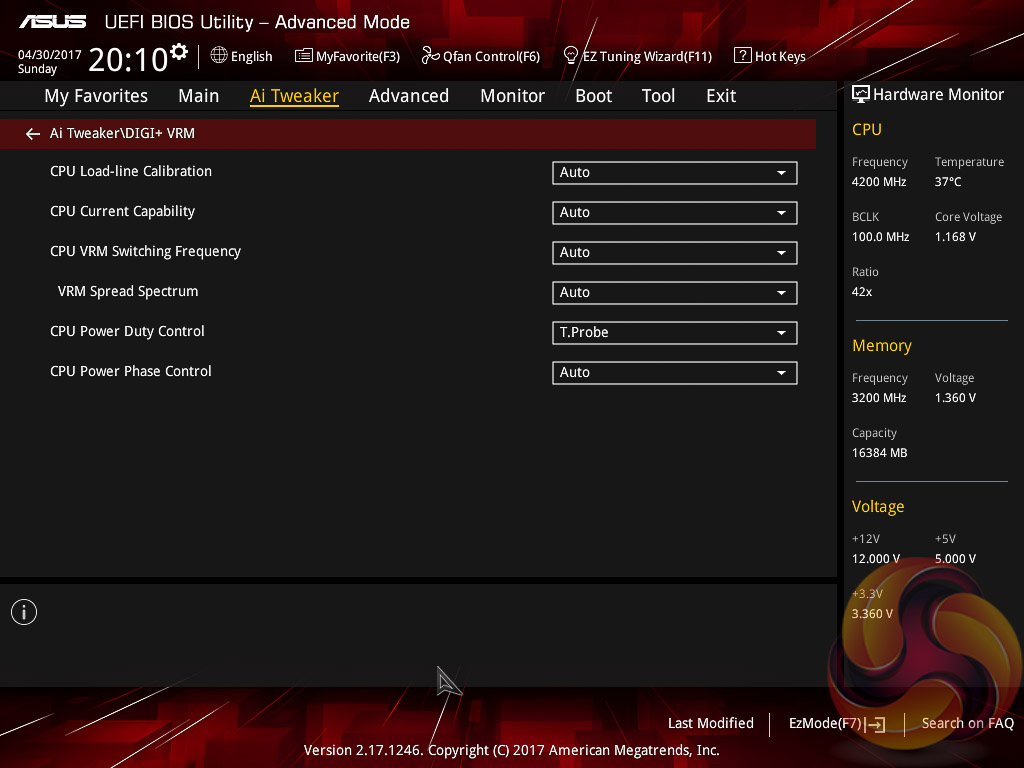Select CPU VRM Switching Frequency label
1024x768 pixels.
tap(145, 251)
